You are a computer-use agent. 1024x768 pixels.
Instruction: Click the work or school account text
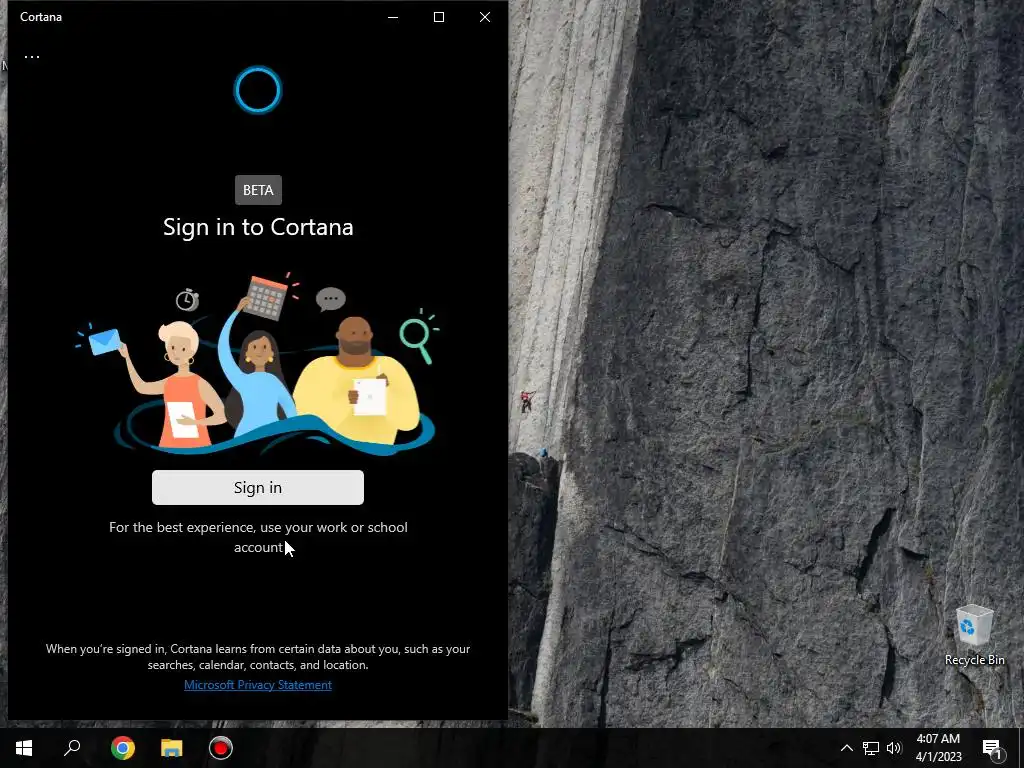pyautogui.click(x=258, y=537)
